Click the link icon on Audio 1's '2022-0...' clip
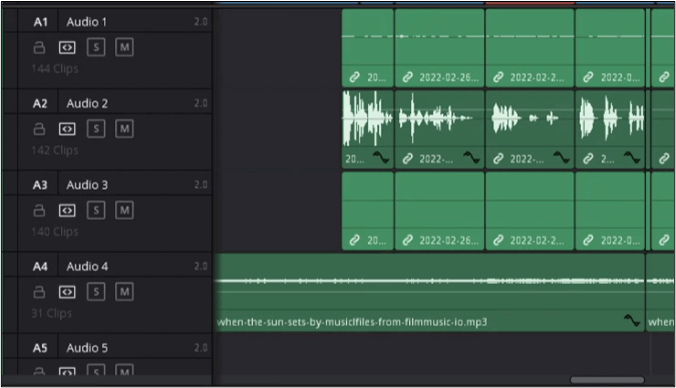Viewport: 676px width, 388px height. (588, 78)
